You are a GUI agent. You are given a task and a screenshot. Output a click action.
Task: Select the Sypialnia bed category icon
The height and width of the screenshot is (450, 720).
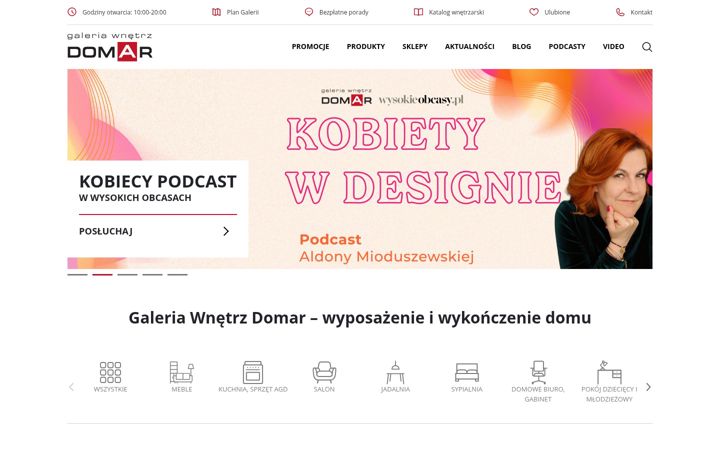pyautogui.click(x=467, y=372)
